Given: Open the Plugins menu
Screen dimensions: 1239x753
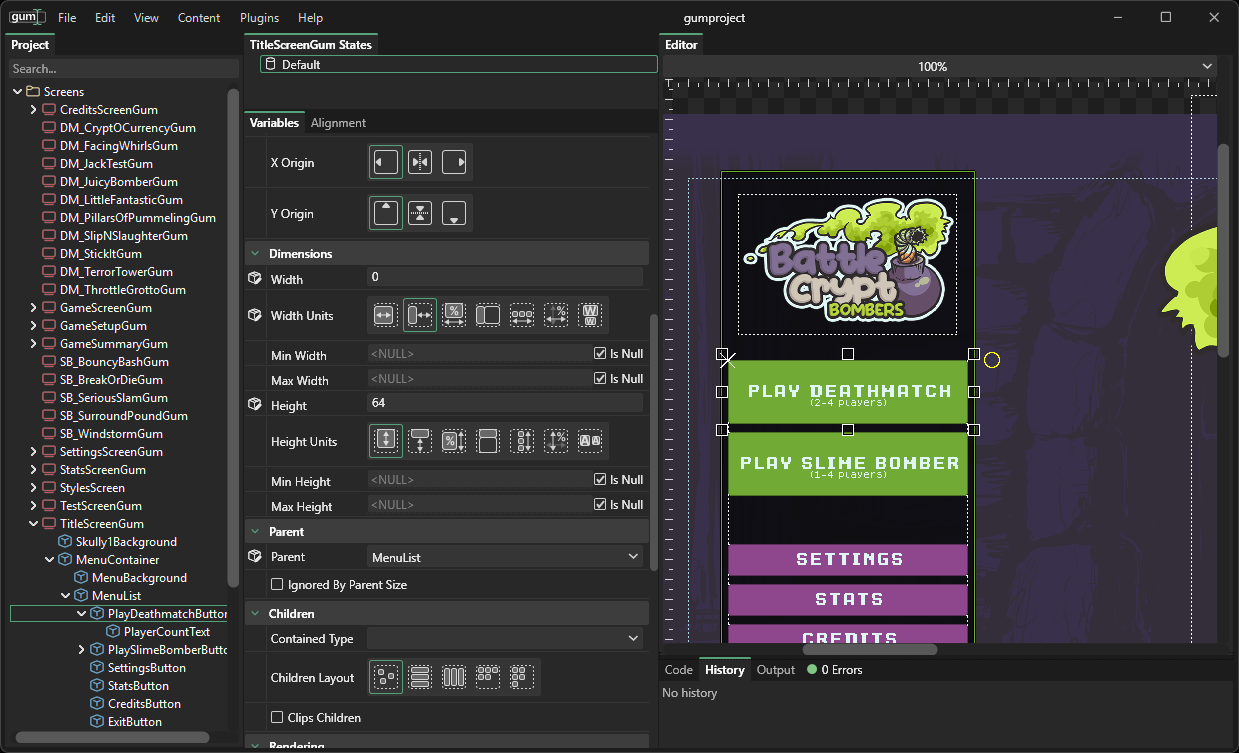Looking at the screenshot, I should tap(259, 18).
